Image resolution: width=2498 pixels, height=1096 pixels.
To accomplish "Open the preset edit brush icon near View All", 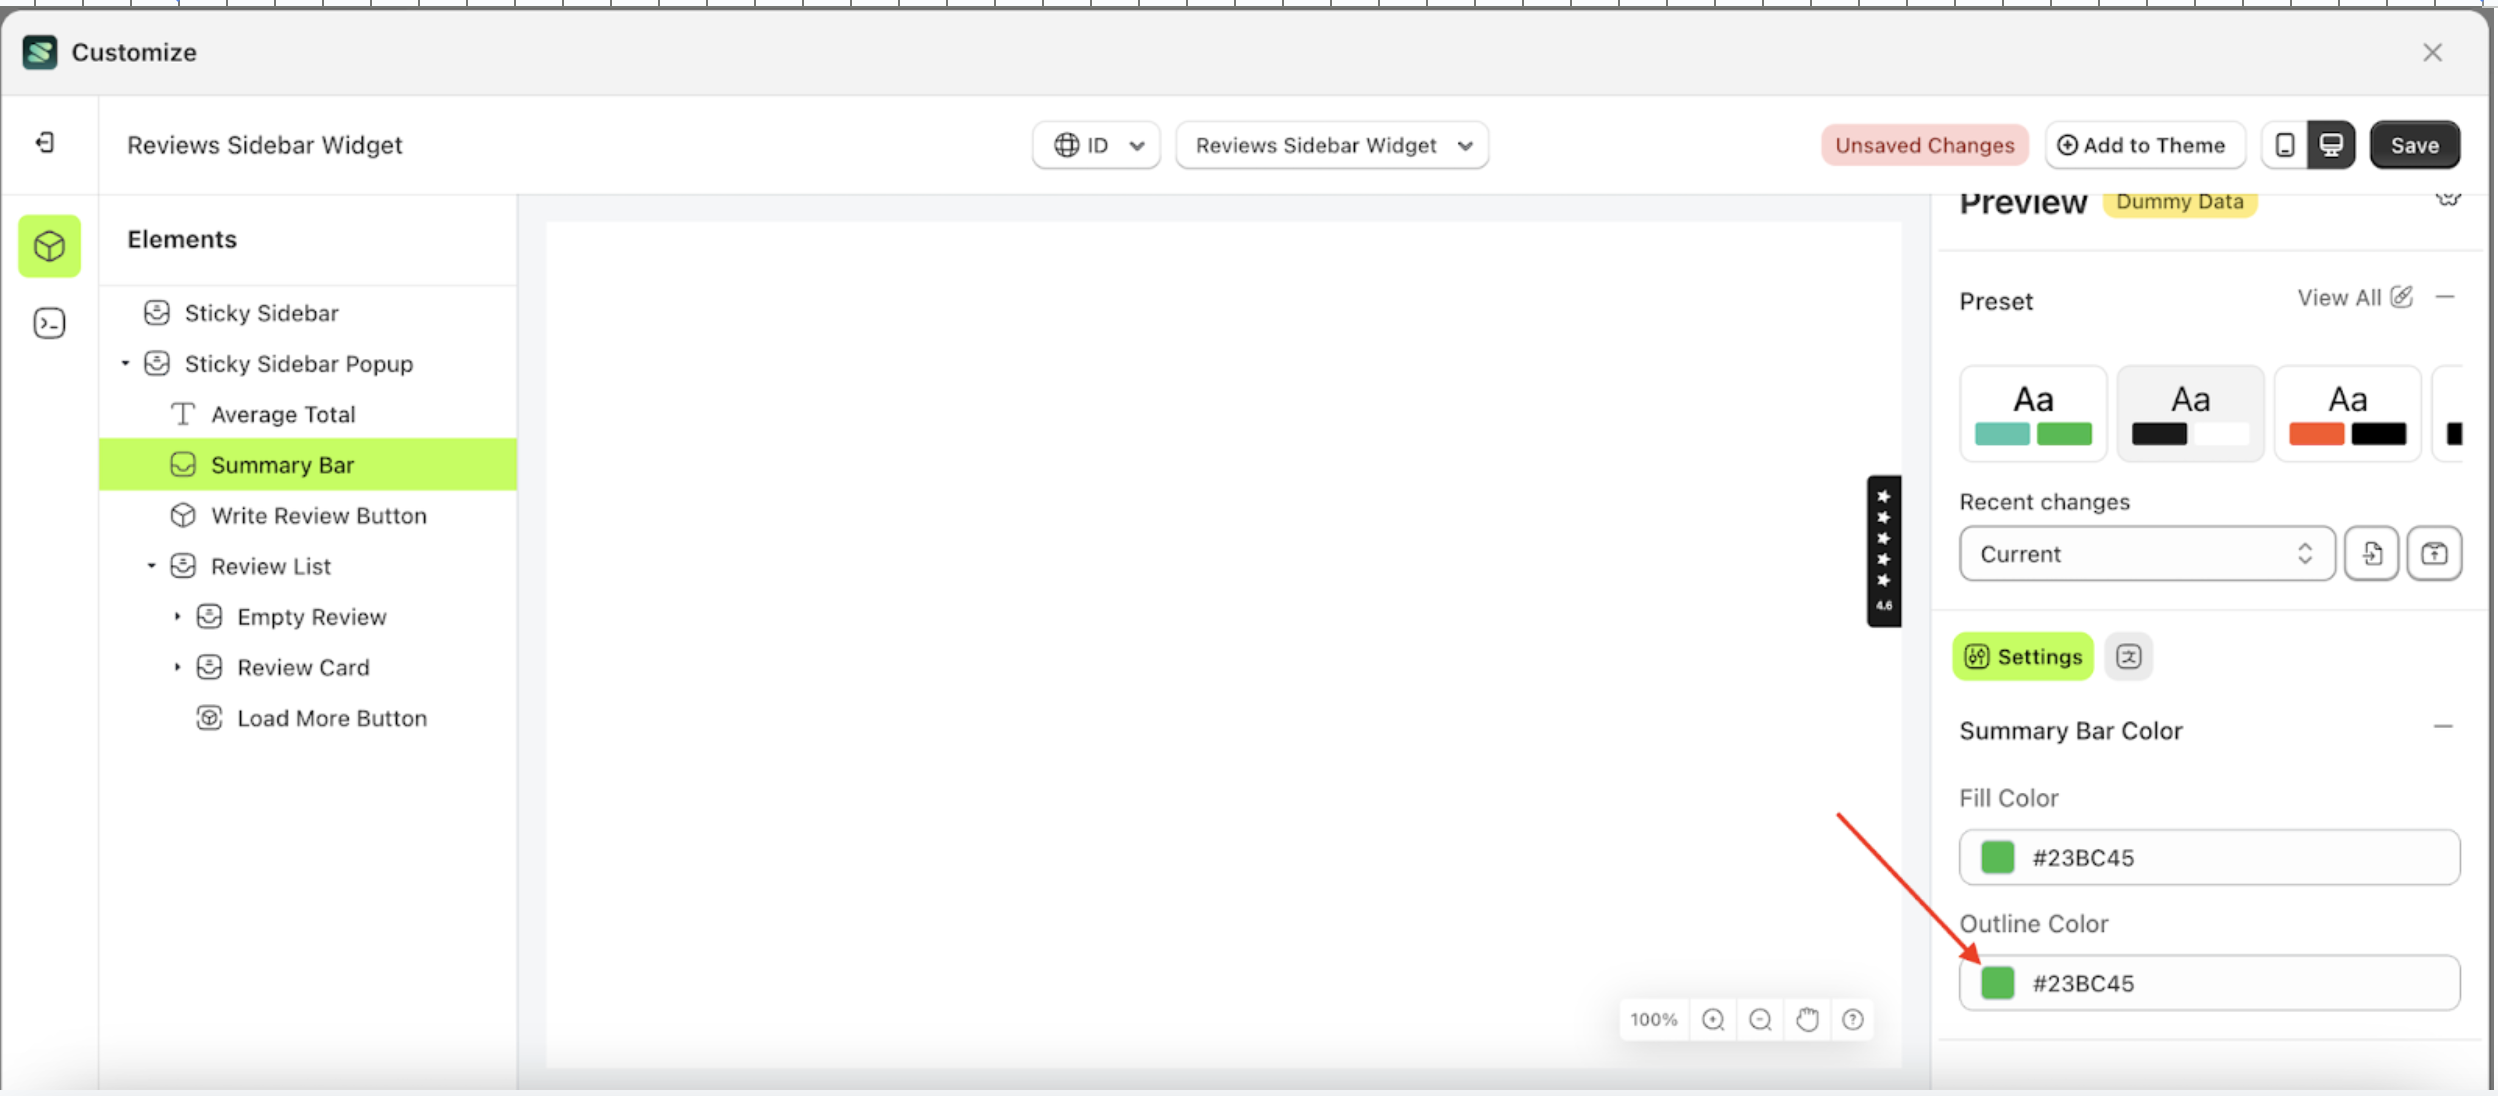I will pos(2402,296).
